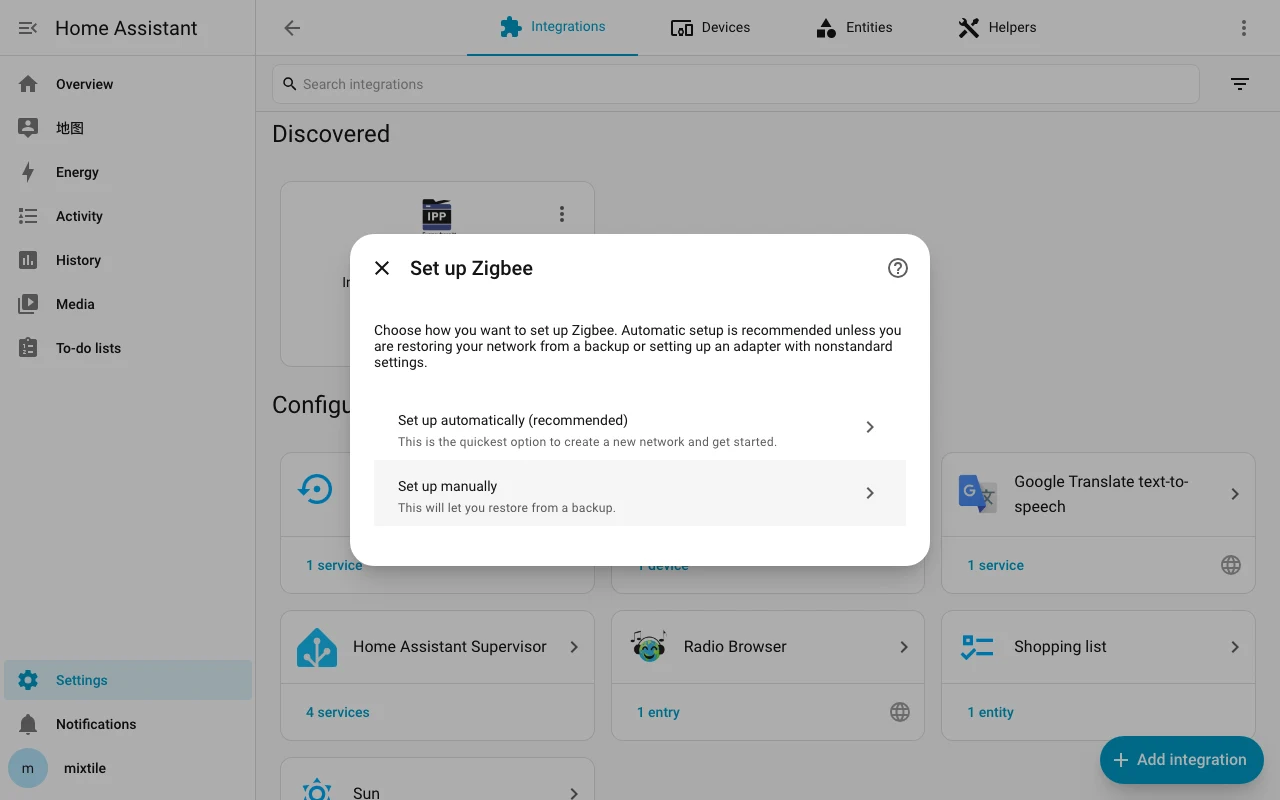Screen dimensions: 1280x800
Task: Click the Google Translate logo icon
Action: pyautogui.click(x=978, y=494)
